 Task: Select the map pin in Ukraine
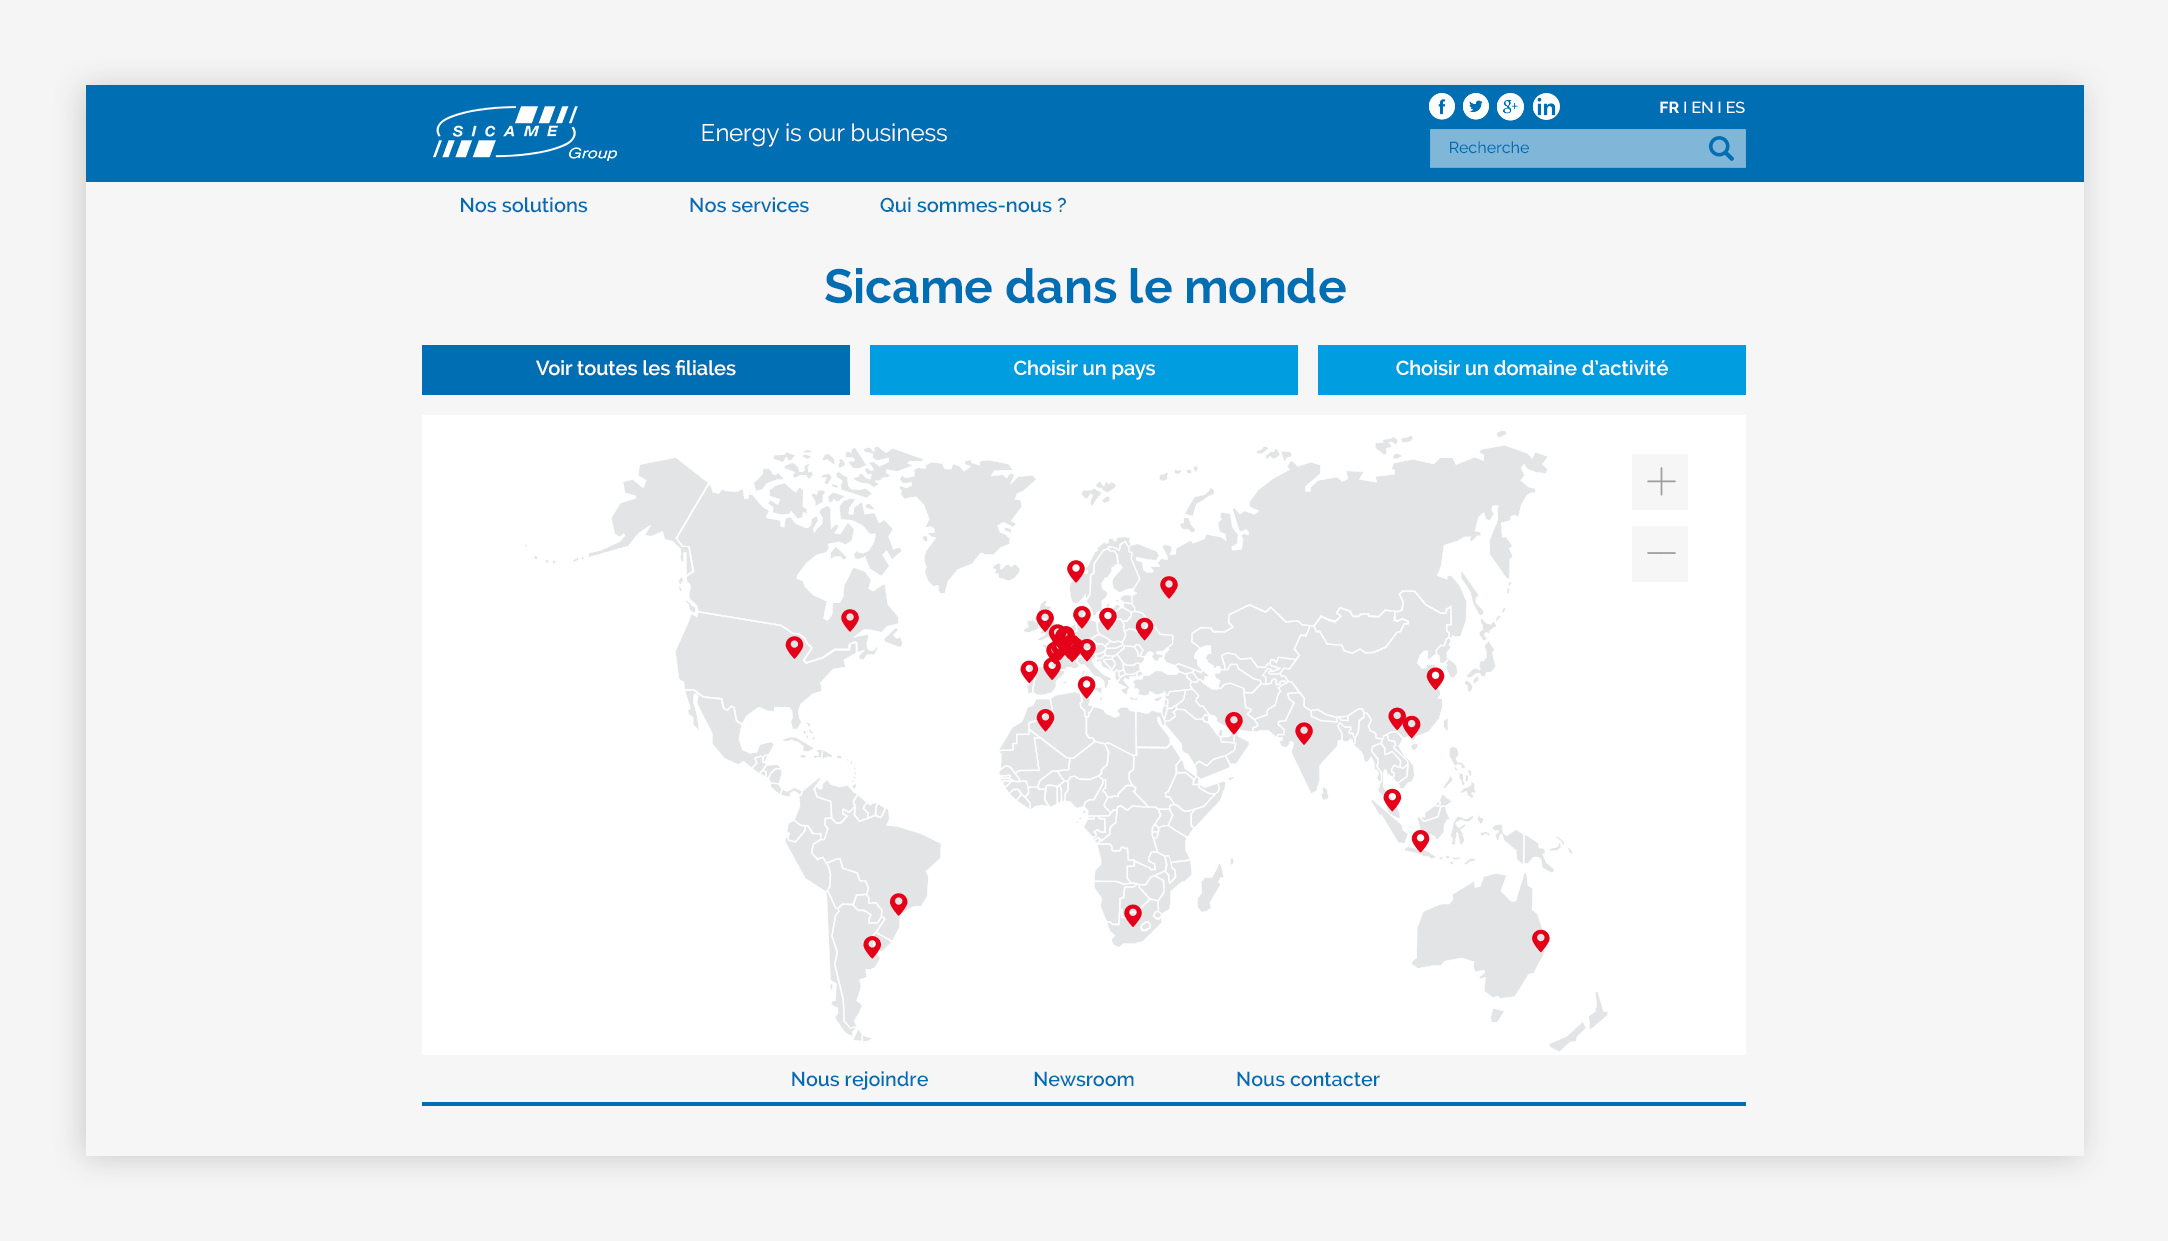(x=1145, y=628)
